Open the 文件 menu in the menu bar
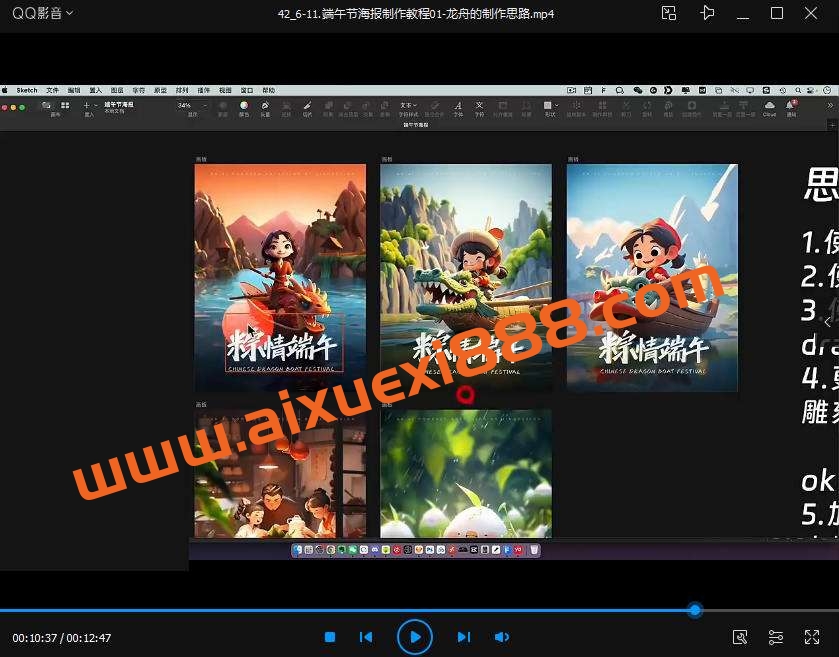This screenshot has height=657, width=839. pos(52,90)
